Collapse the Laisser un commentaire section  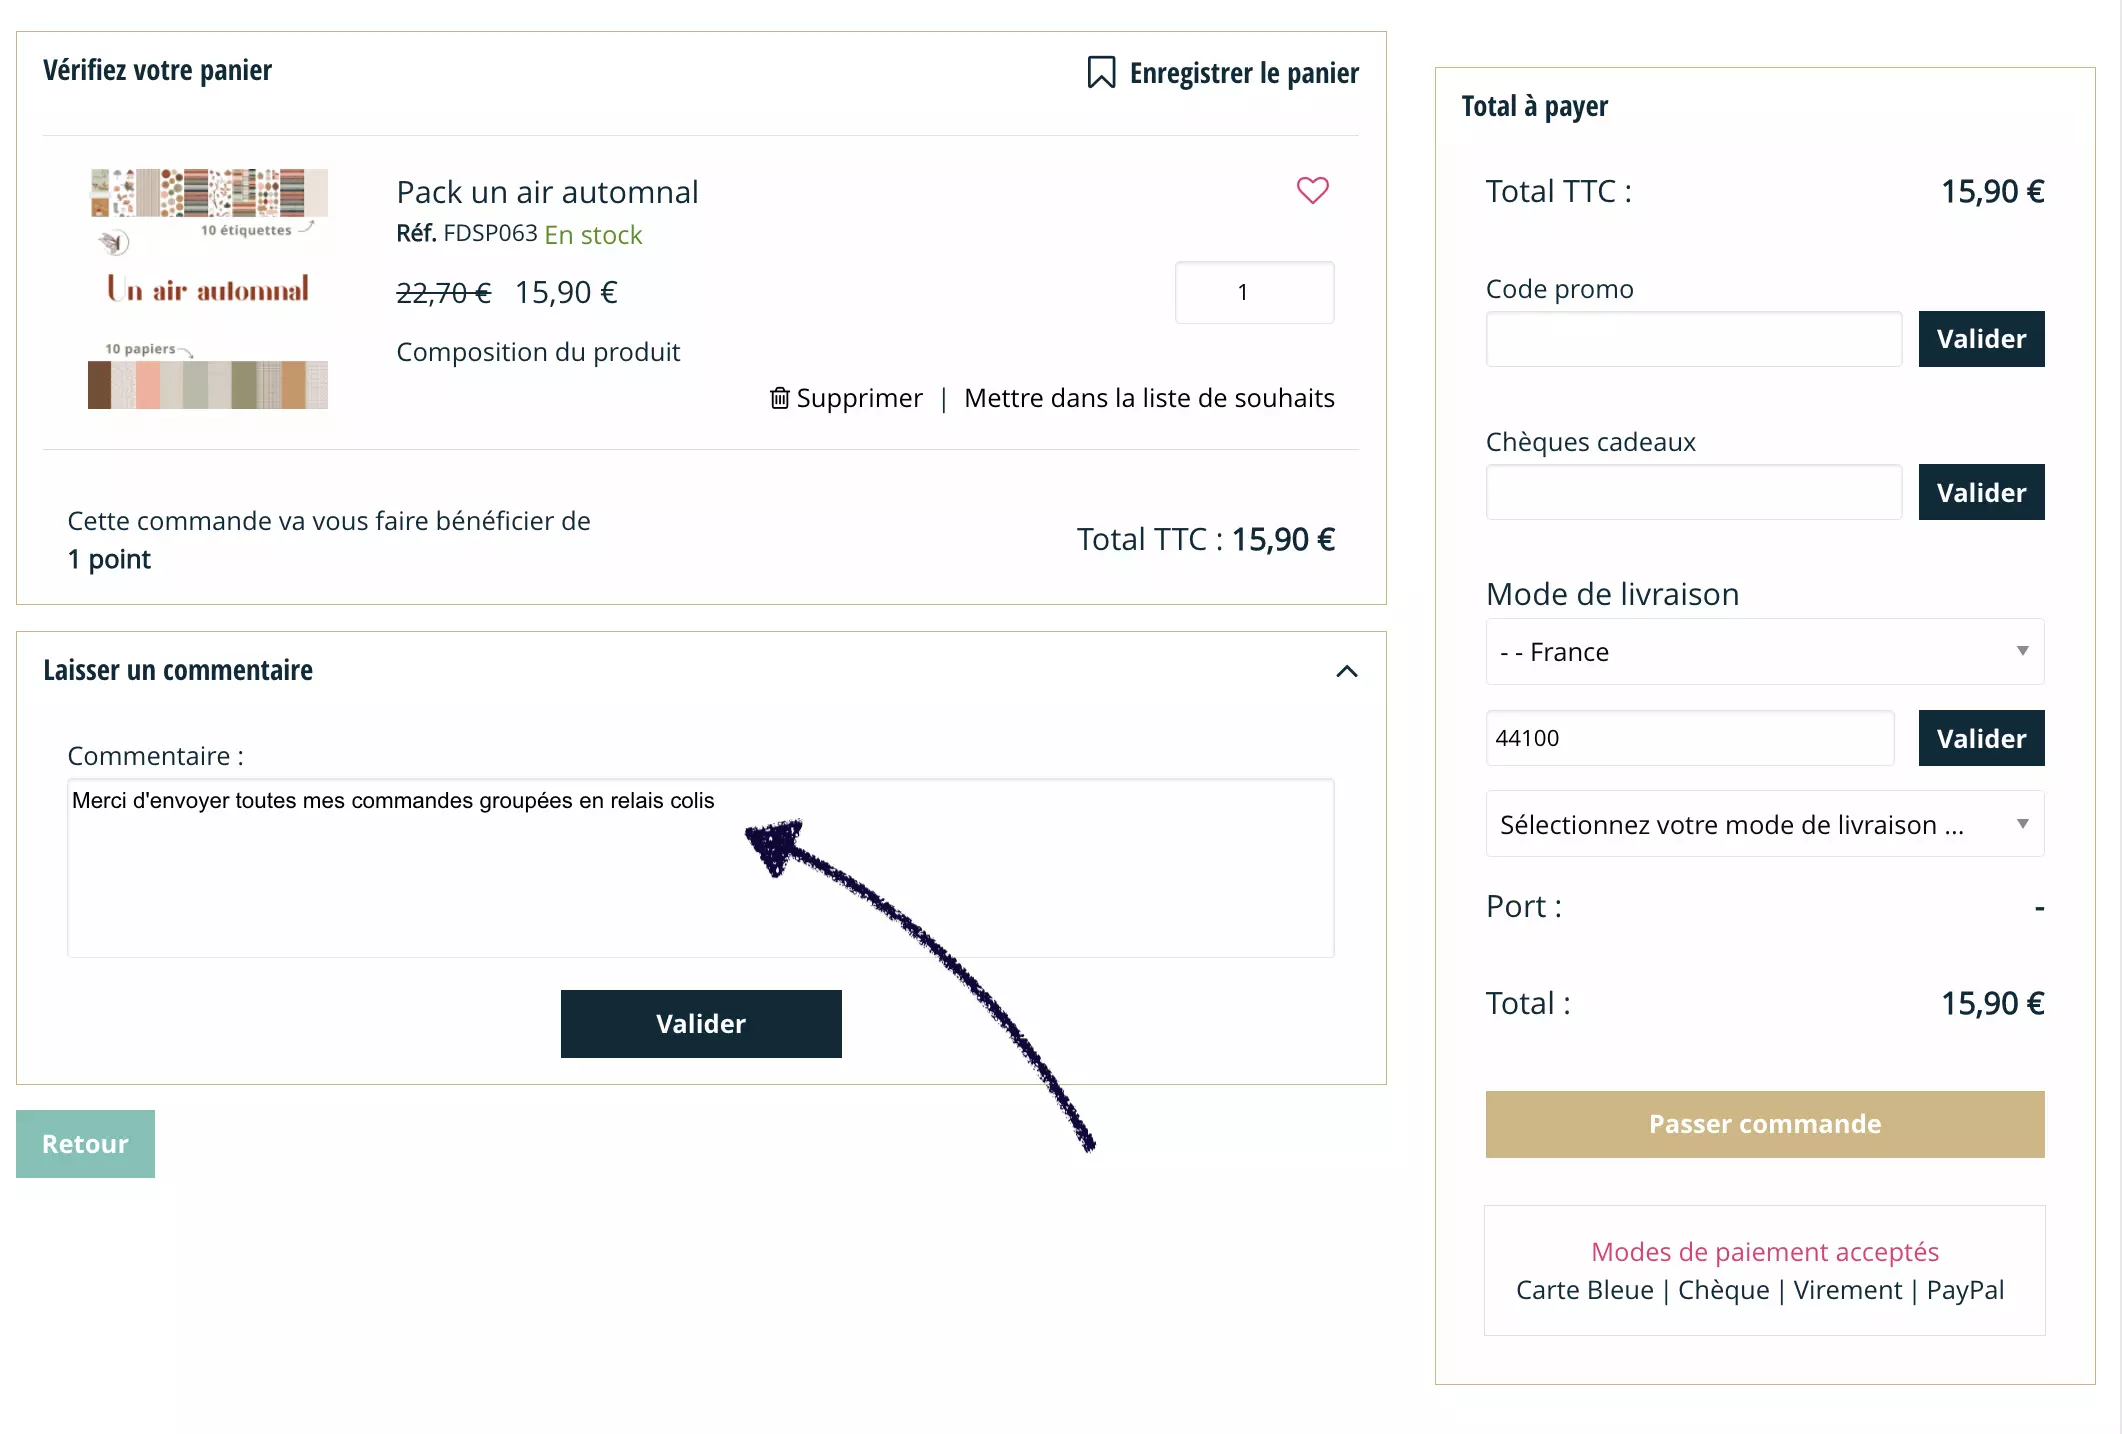(x=1347, y=671)
